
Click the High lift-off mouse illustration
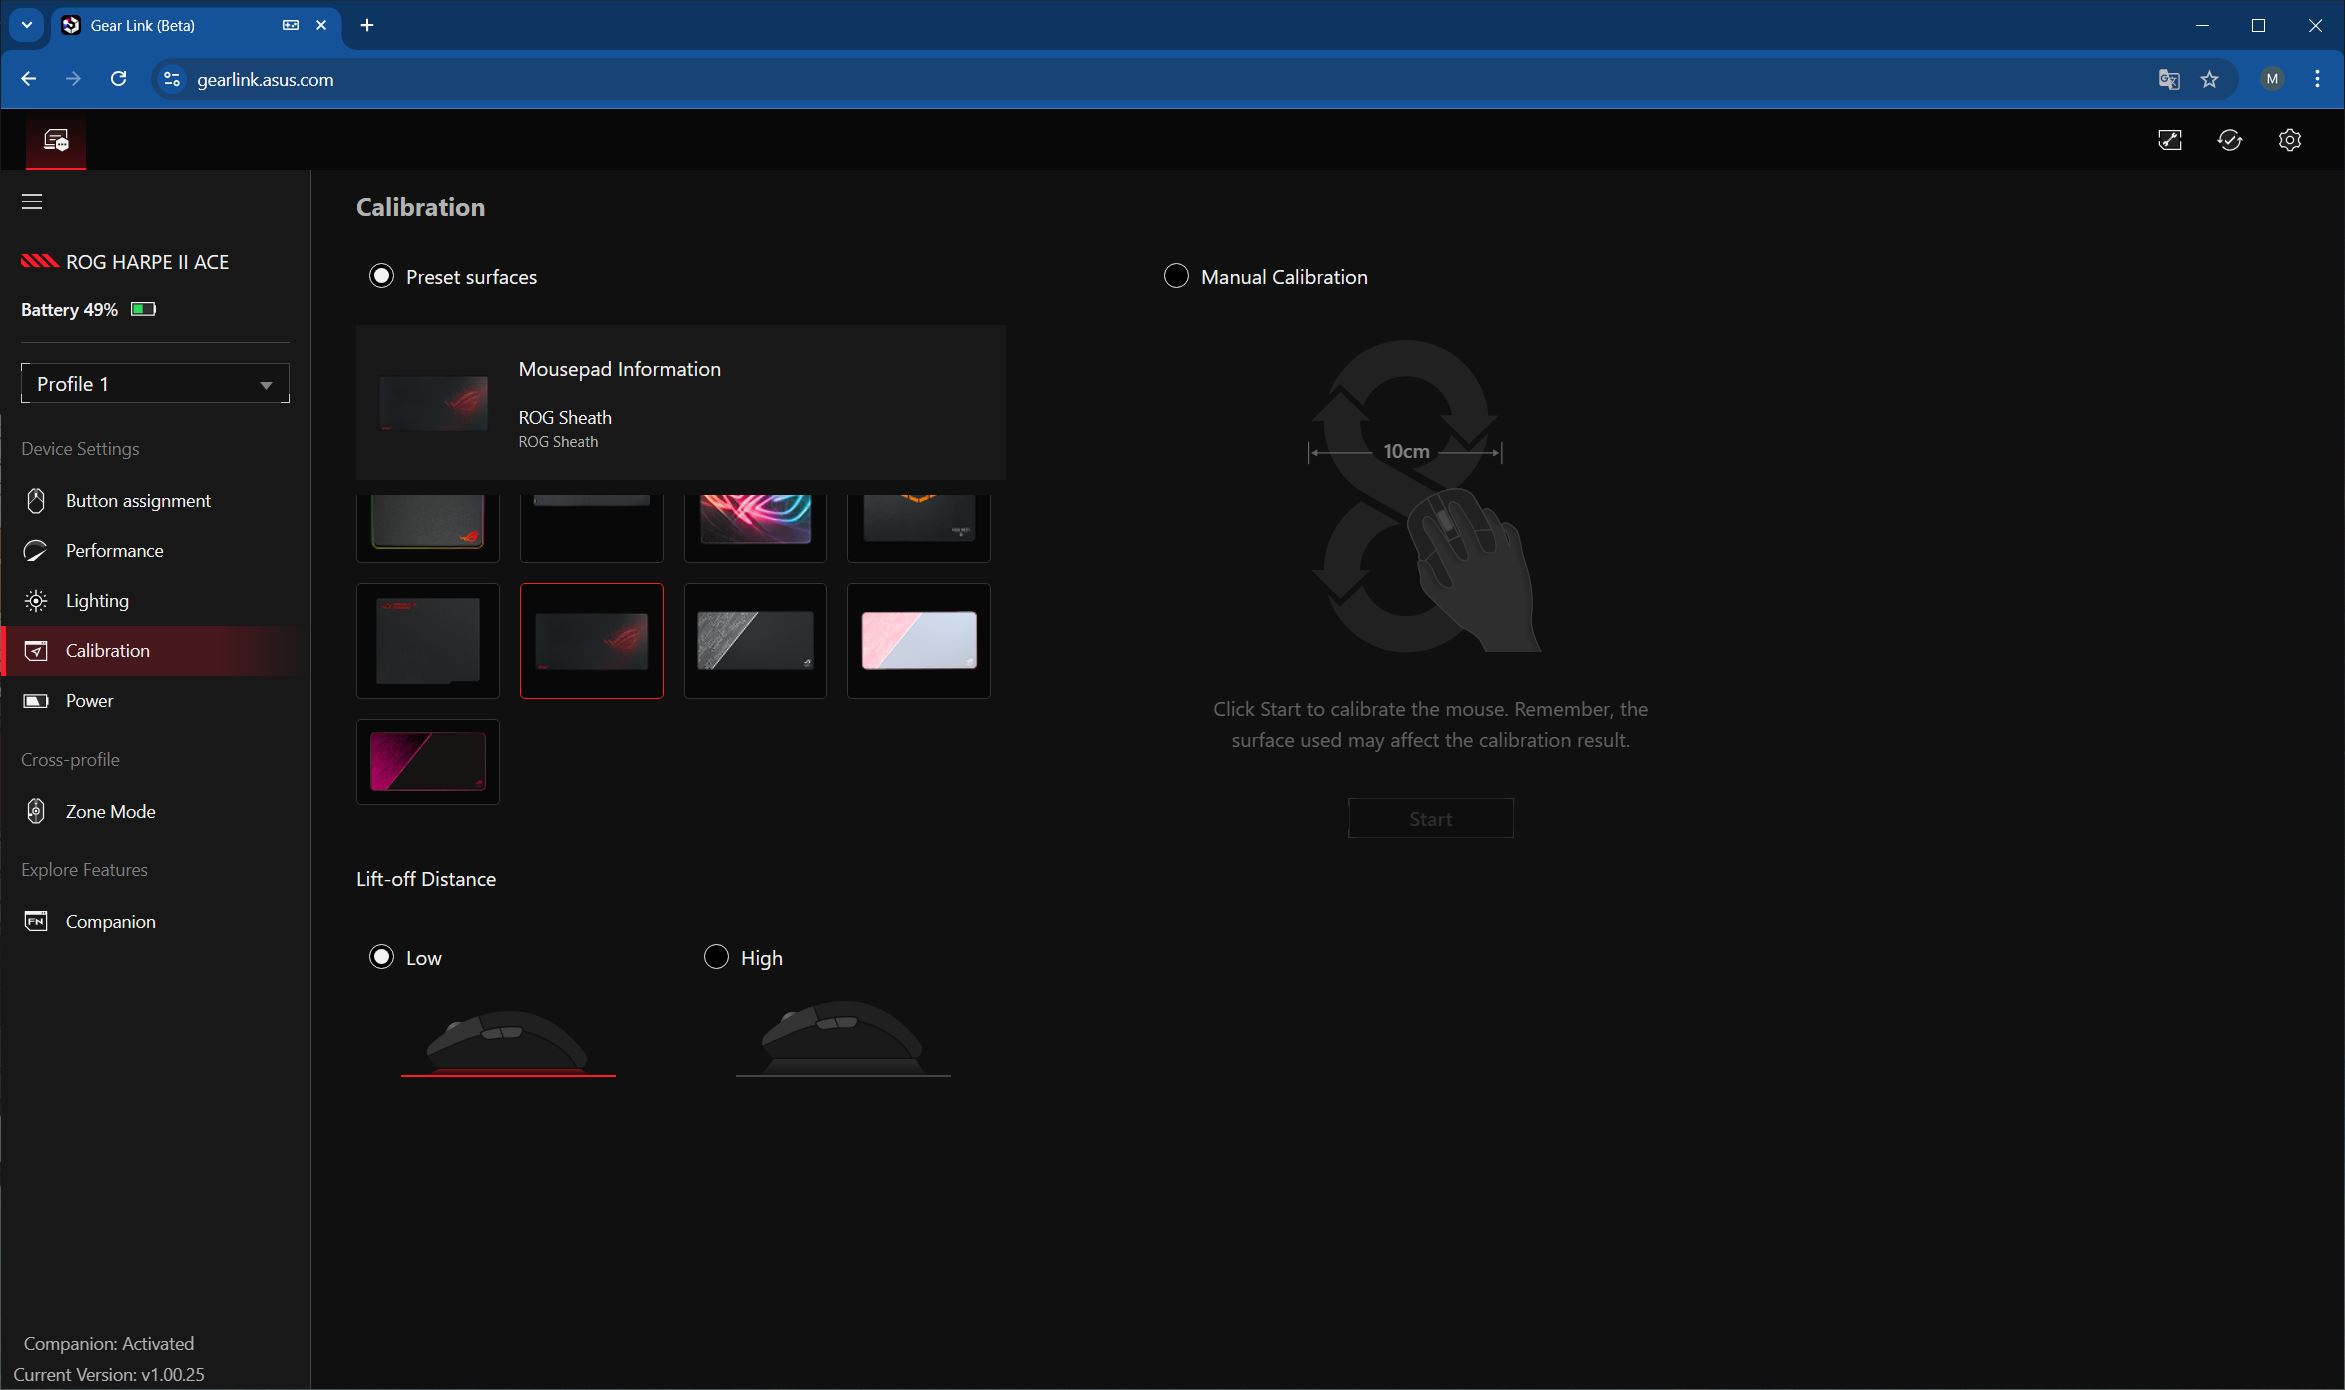click(843, 1040)
